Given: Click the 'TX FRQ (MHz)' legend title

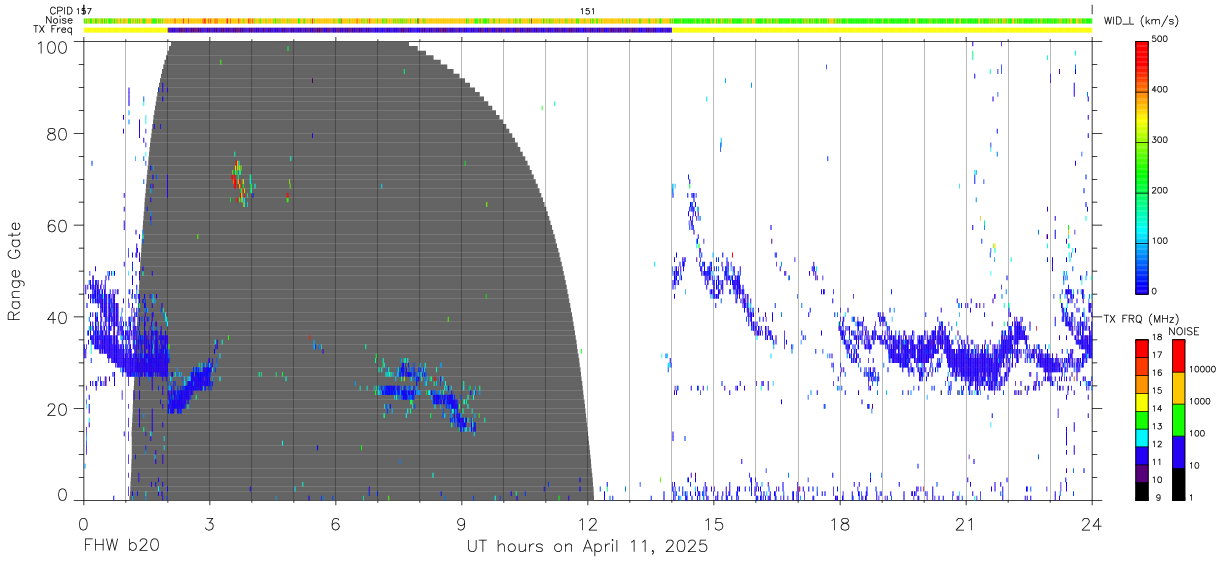Looking at the screenshot, I should (x=1139, y=318).
